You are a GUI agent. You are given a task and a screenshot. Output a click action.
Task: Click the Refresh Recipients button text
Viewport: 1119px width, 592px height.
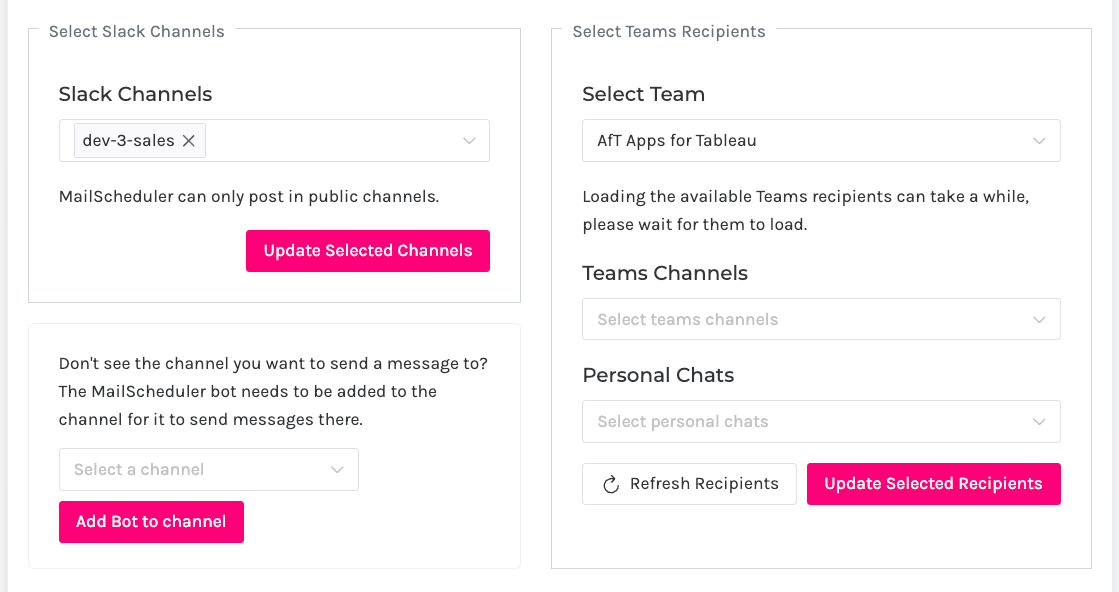click(x=704, y=484)
